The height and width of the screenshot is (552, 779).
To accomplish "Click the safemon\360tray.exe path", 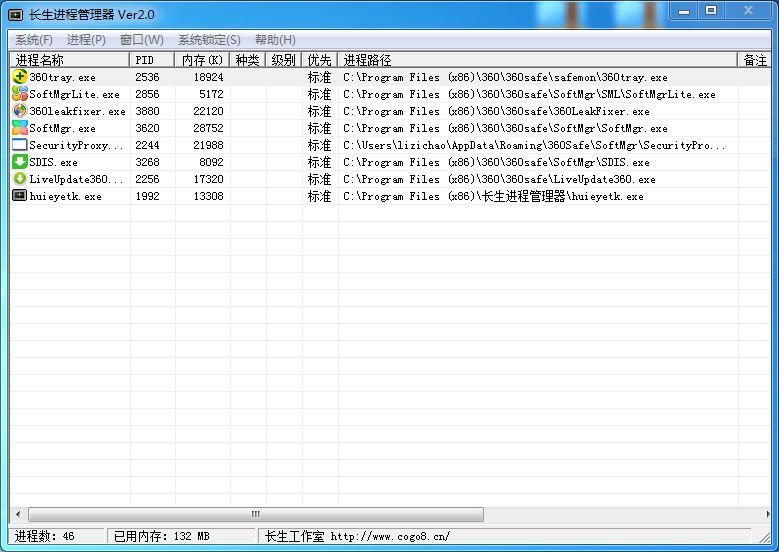I will coord(505,78).
